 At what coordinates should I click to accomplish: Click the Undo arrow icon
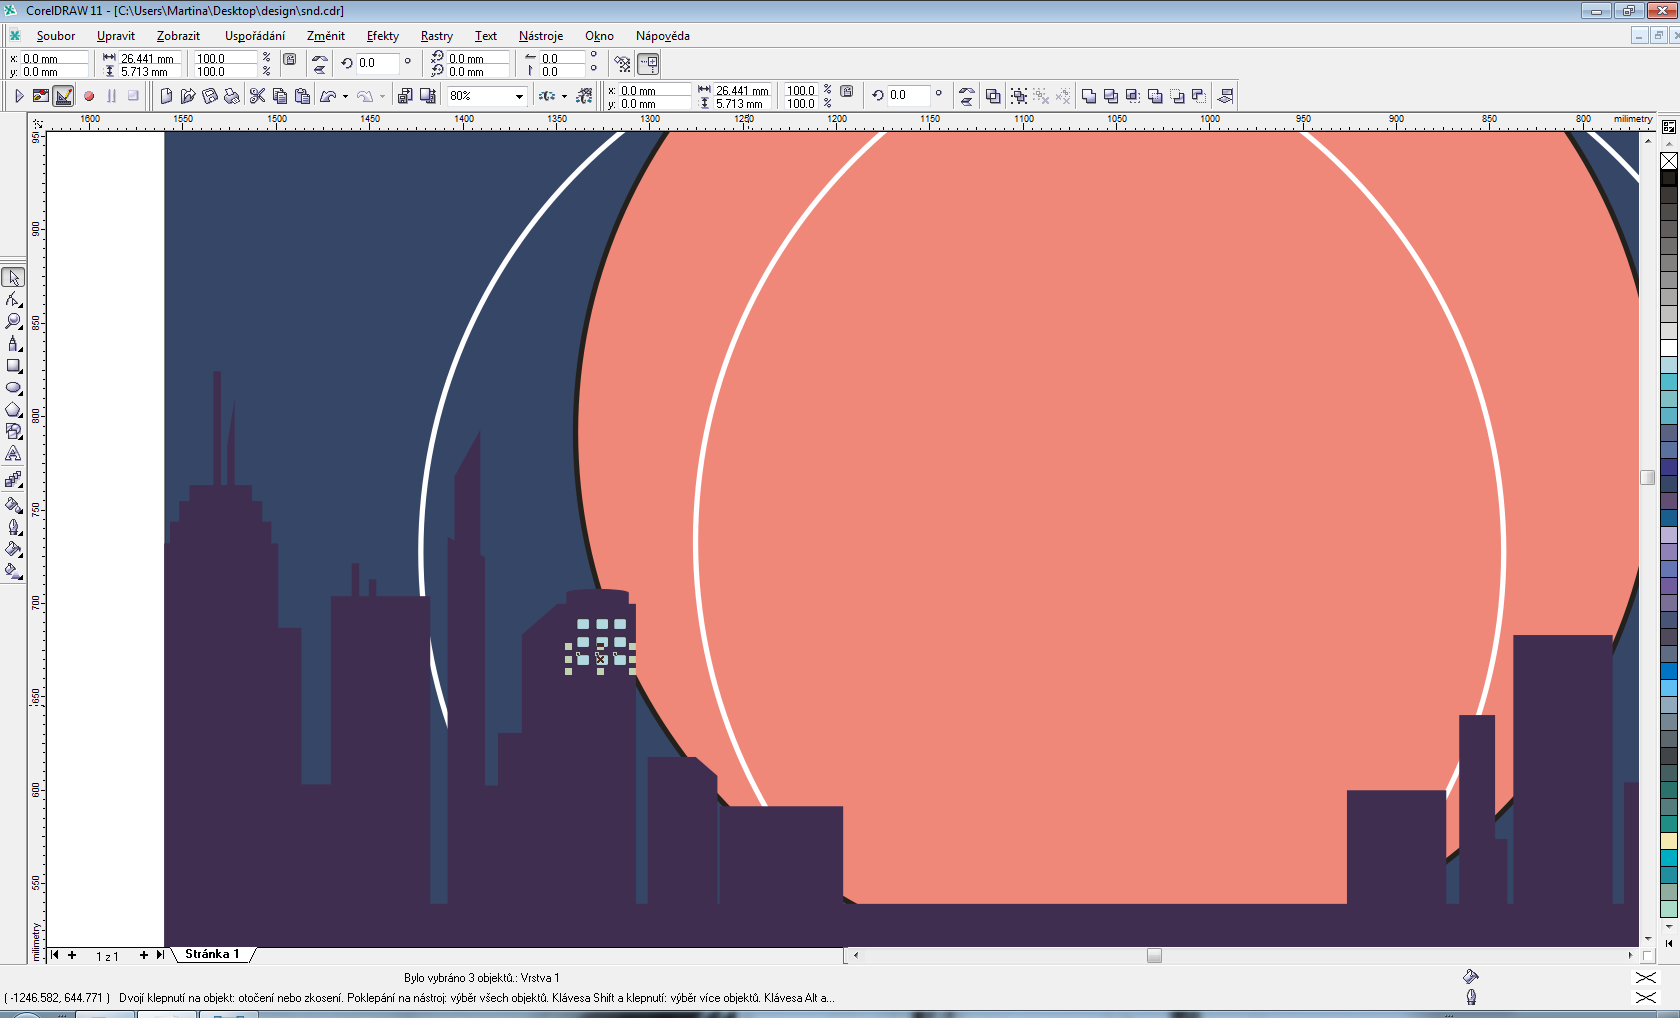[x=327, y=96]
